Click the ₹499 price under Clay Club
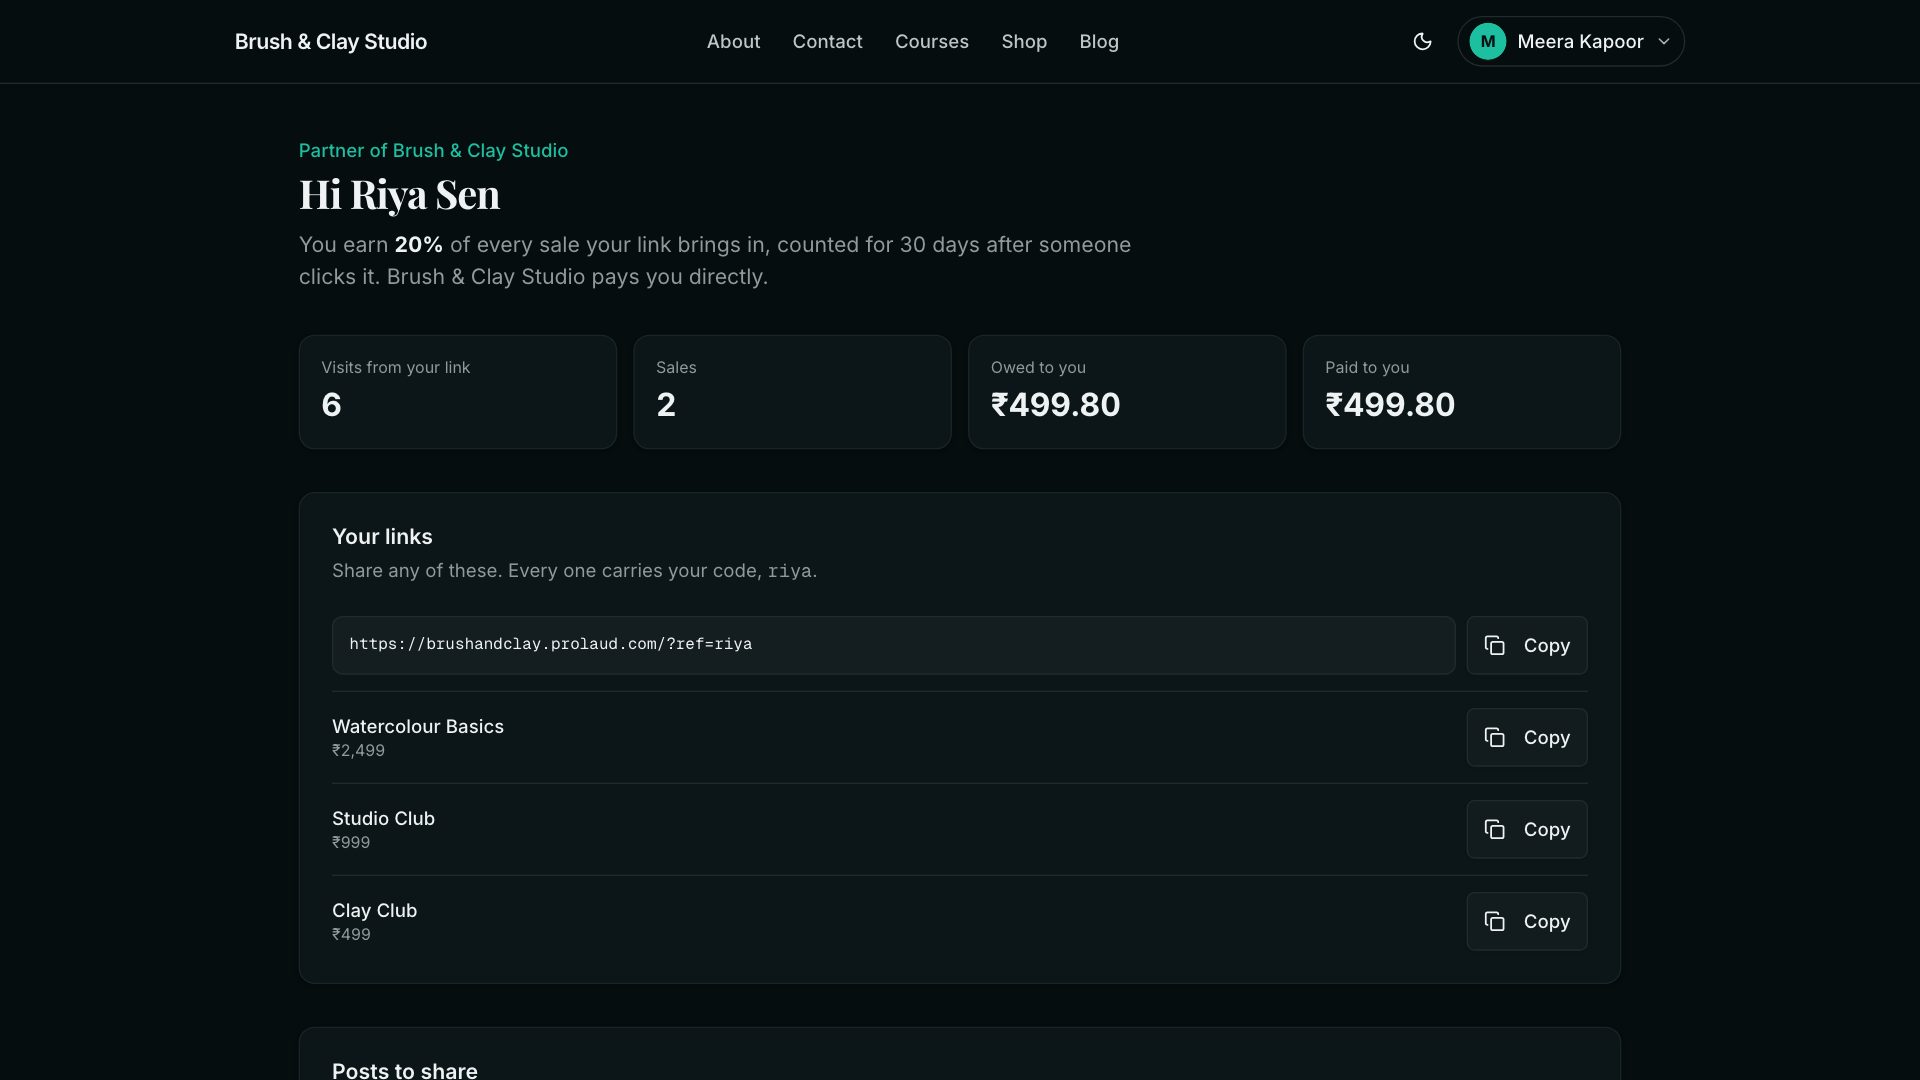 (351, 934)
